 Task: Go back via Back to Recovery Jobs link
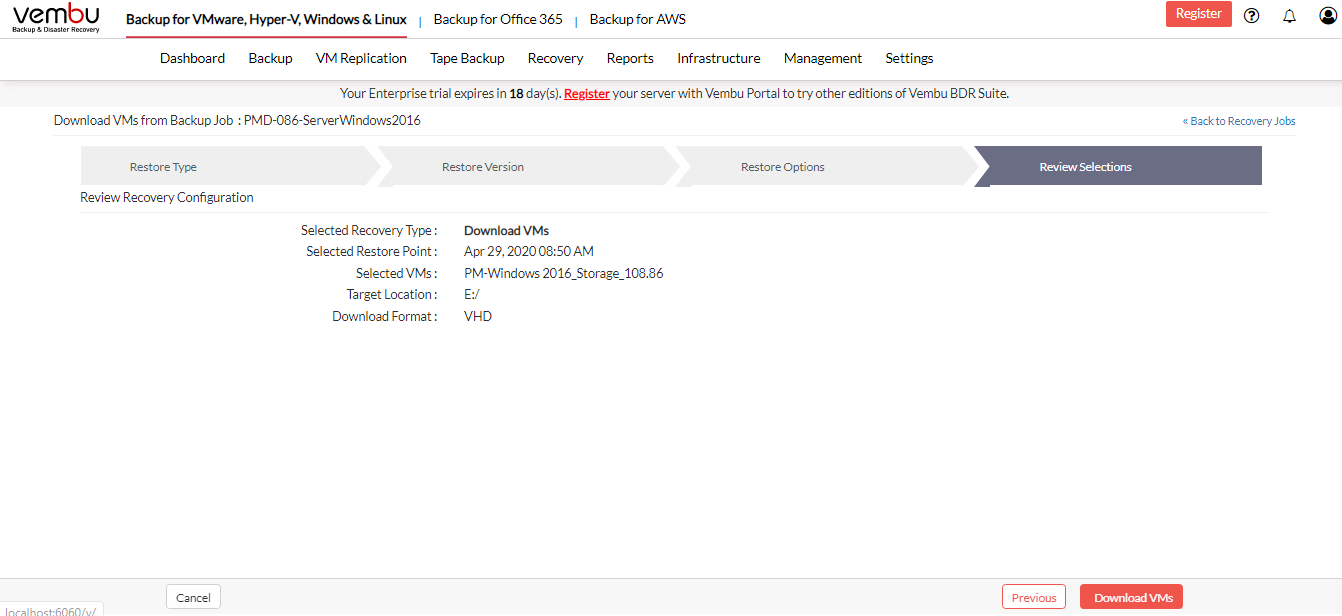point(1238,121)
